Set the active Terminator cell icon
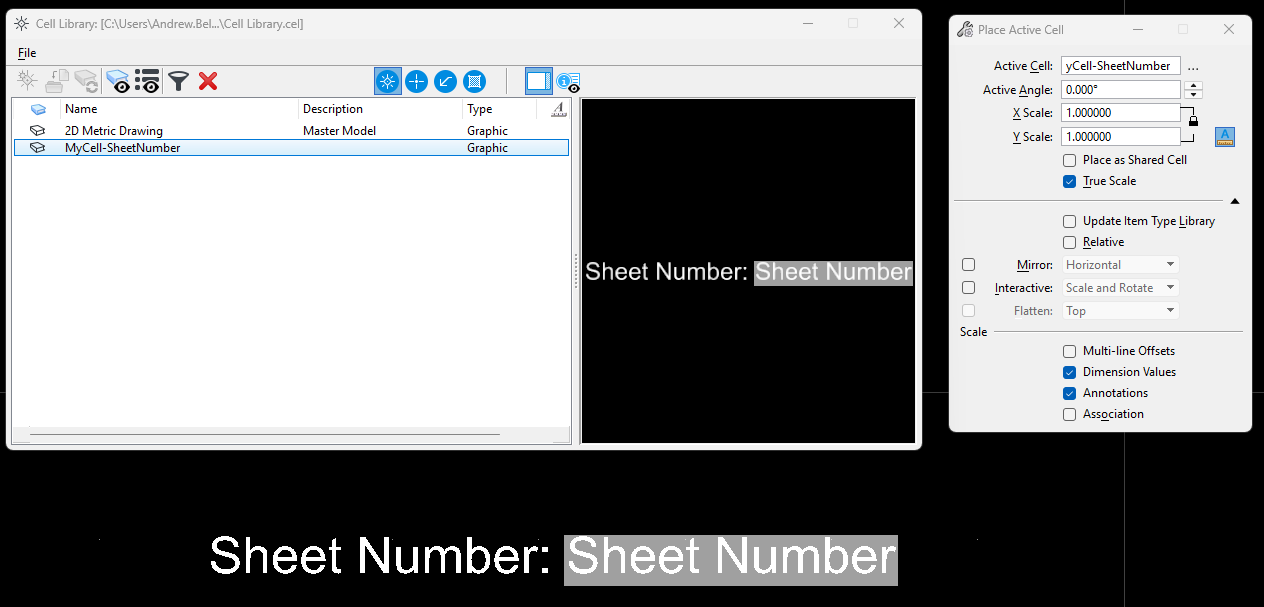Image resolution: width=1264 pixels, height=607 pixels. coord(446,81)
